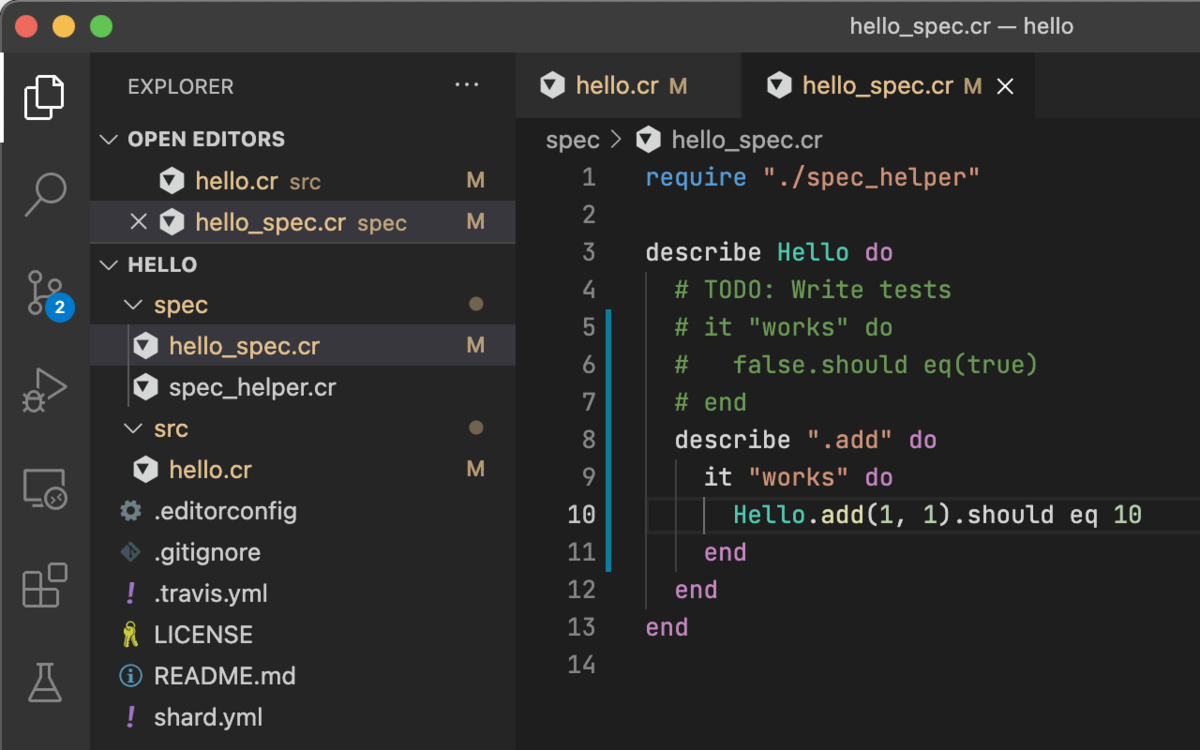1200x750 pixels.
Task: Collapse the Open Editors section
Action: pyautogui.click(x=109, y=139)
